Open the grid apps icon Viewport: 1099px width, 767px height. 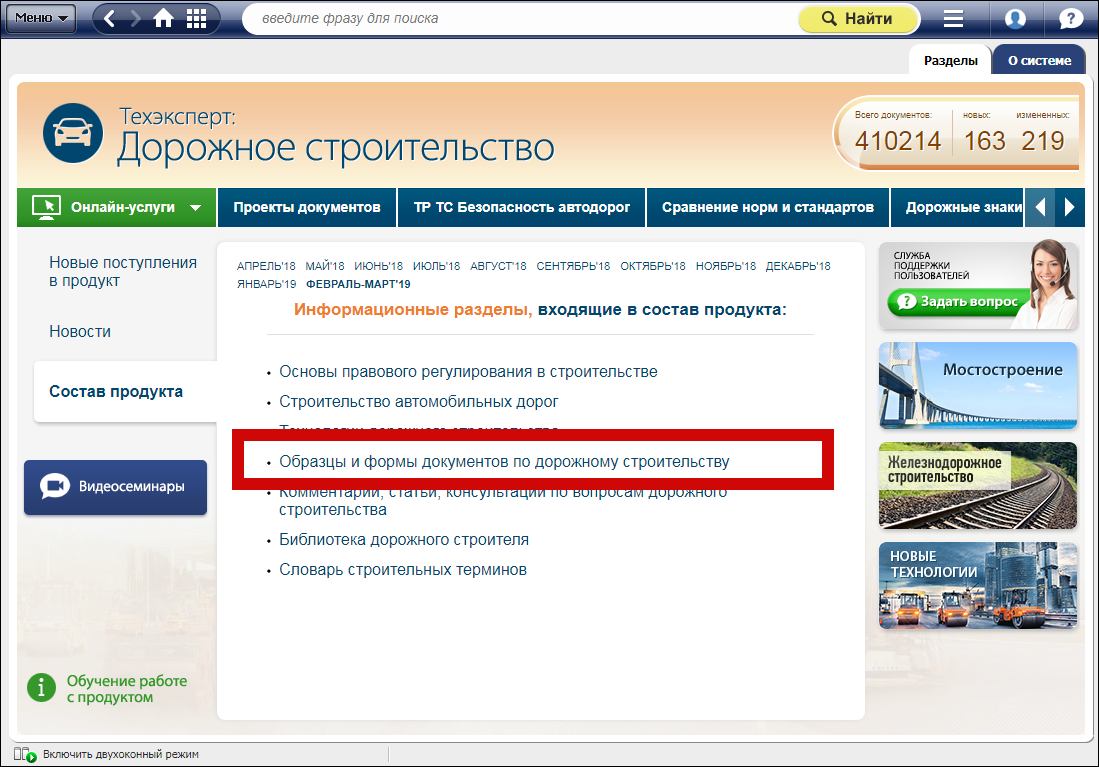[197, 19]
